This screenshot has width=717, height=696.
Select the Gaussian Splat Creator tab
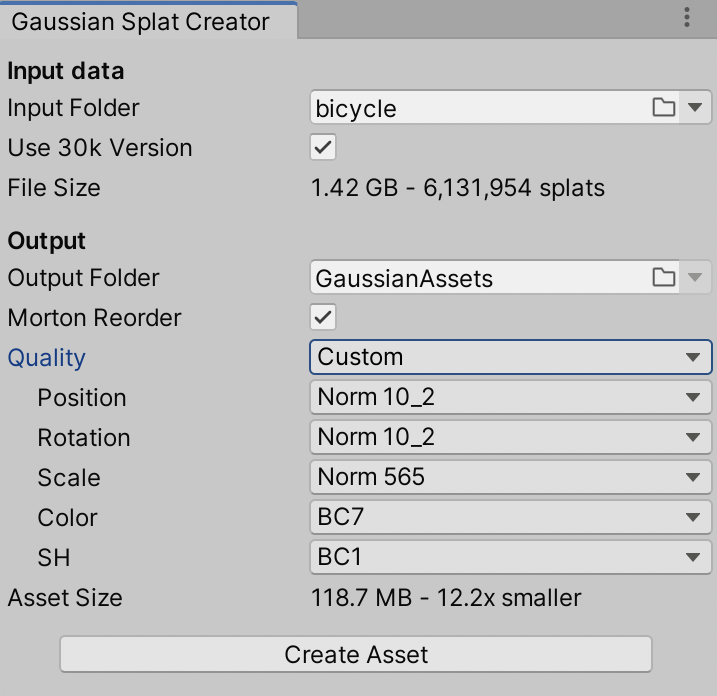[148, 21]
